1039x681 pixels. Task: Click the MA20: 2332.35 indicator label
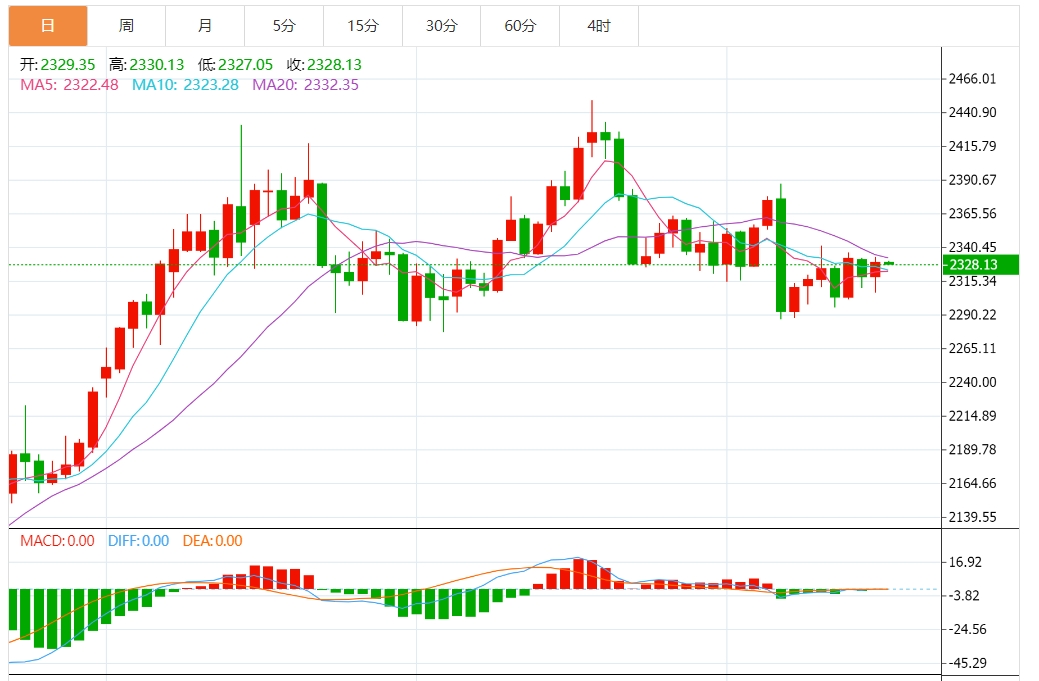tap(305, 85)
